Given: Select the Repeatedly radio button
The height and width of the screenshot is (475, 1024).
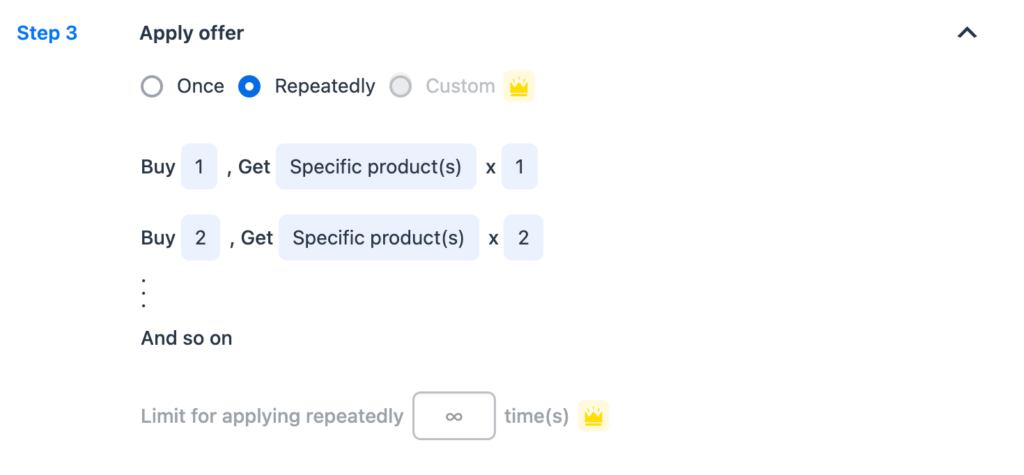Looking at the screenshot, I should tap(249, 86).
